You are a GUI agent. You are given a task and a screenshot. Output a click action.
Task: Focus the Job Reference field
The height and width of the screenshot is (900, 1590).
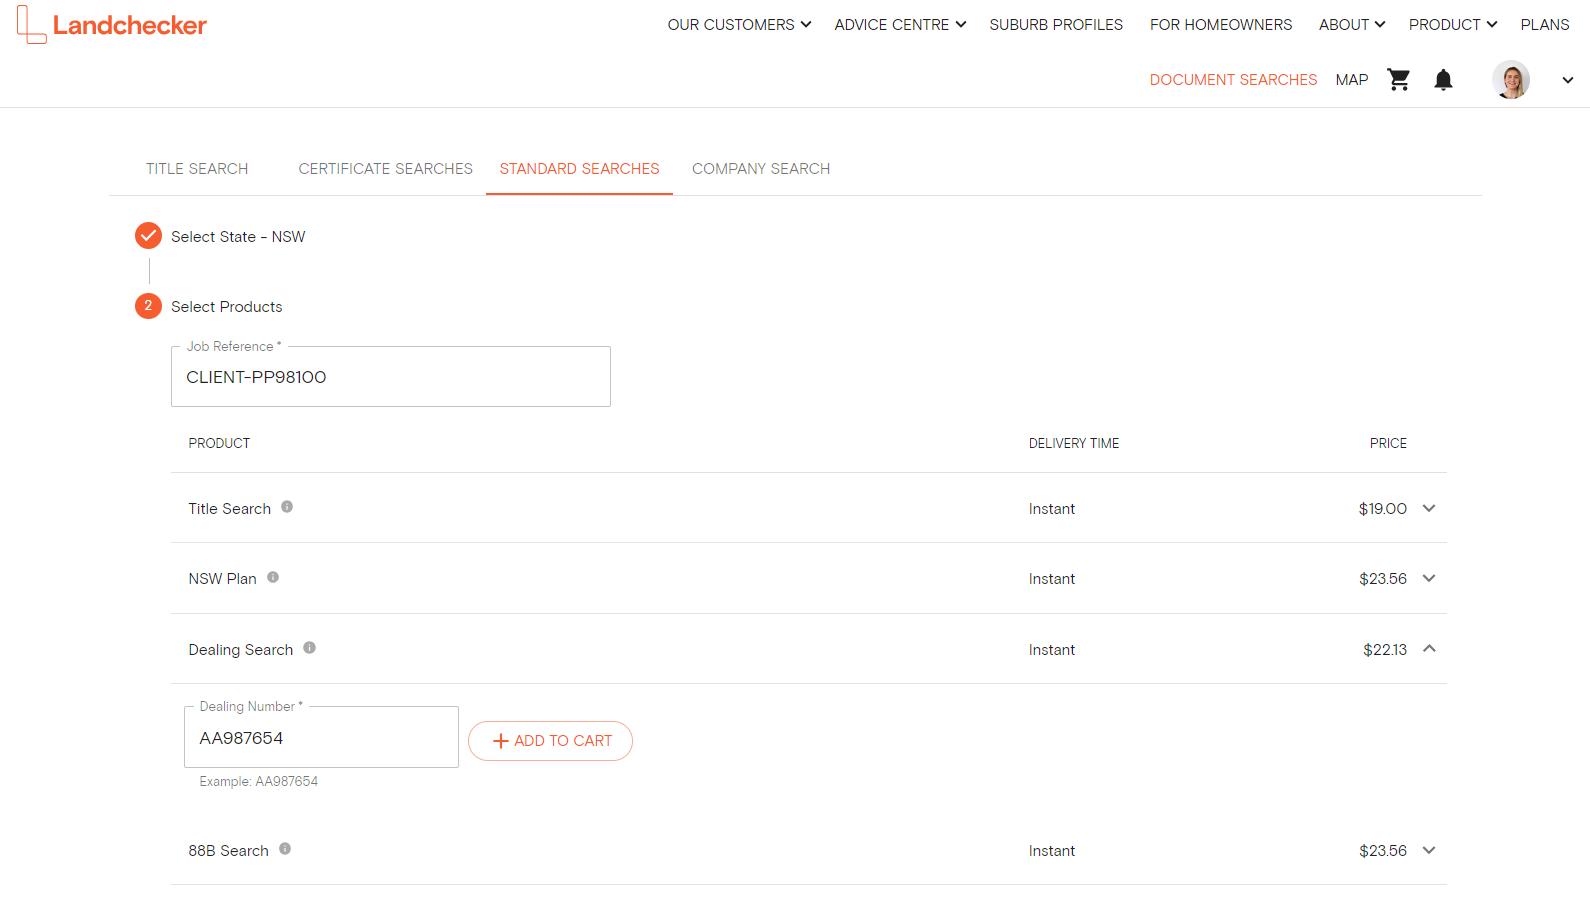click(x=391, y=376)
